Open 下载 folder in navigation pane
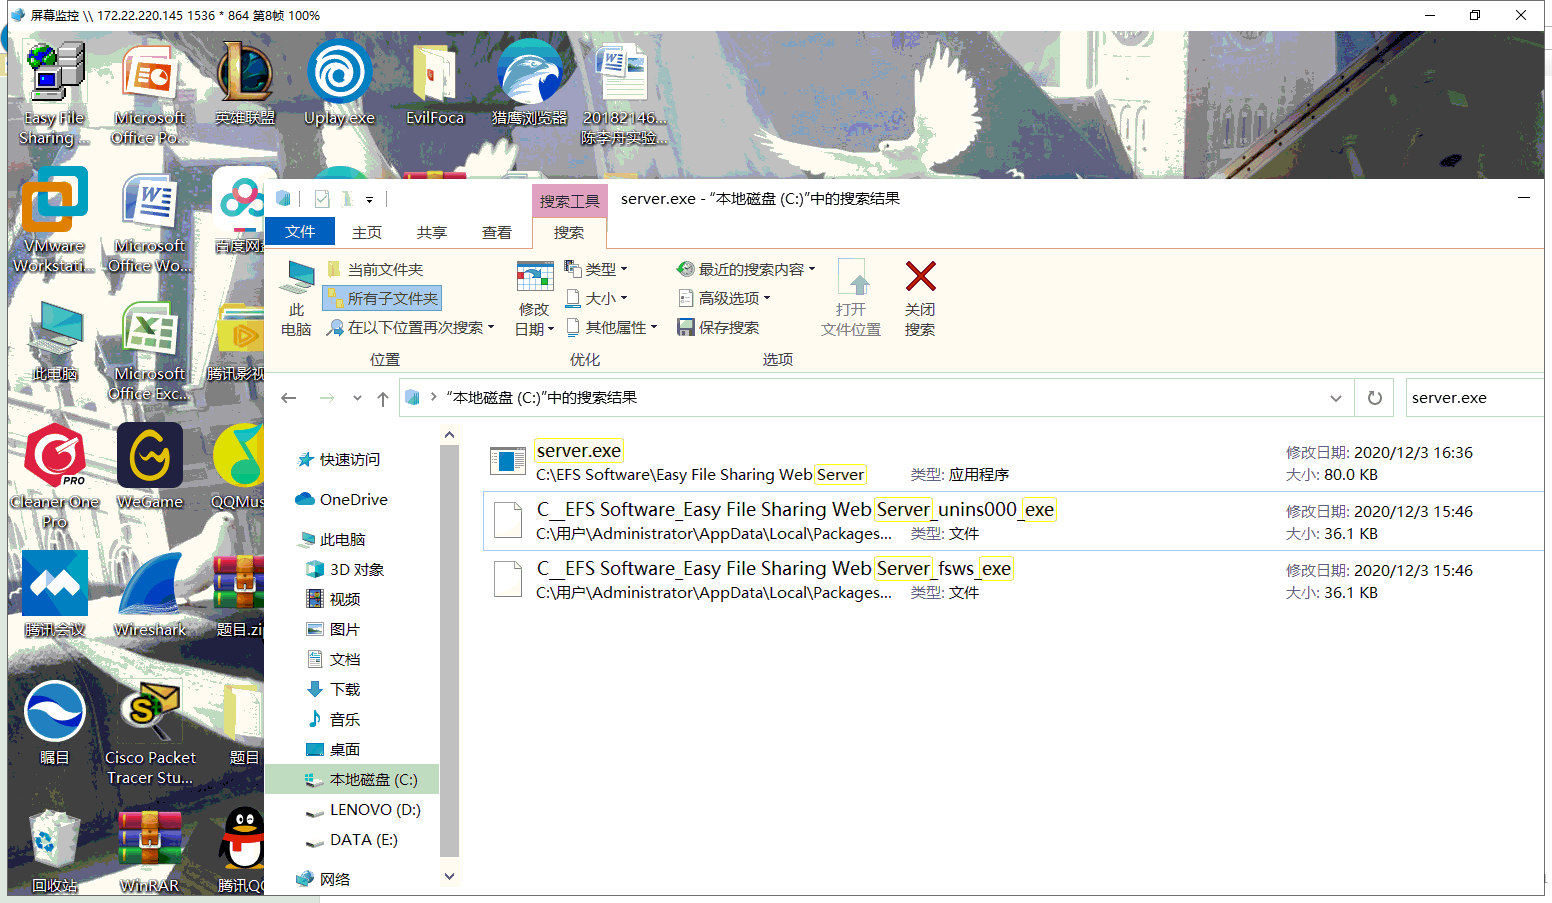The image size is (1552, 903). pyautogui.click(x=333, y=690)
